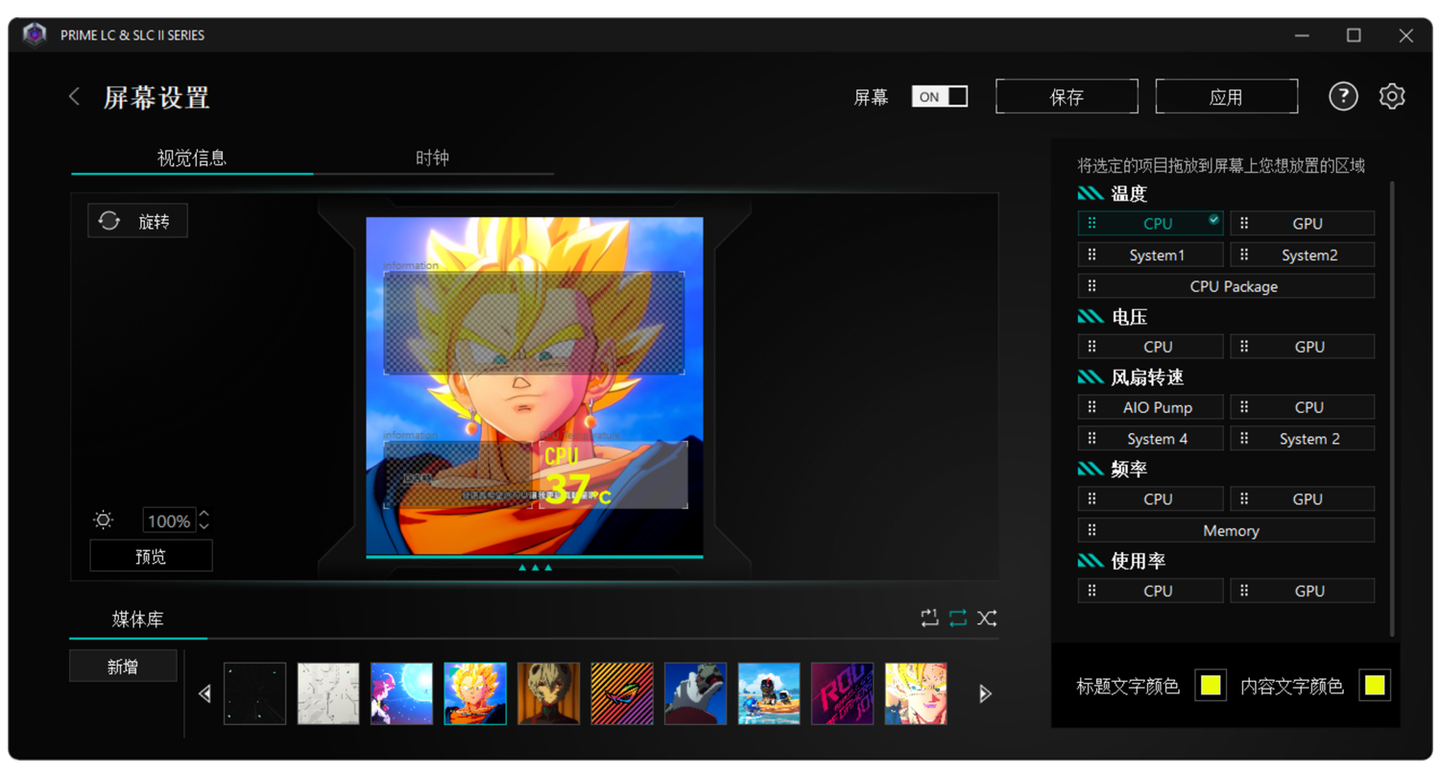1440x777 pixels.
Task: Click the sensor list vertical scrollbar
Action: 1392,409
